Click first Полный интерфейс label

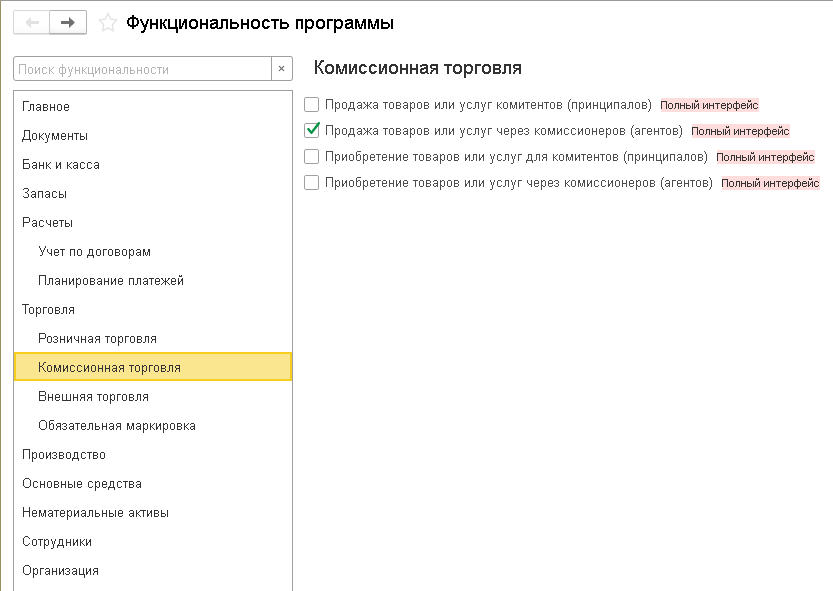[x=709, y=104]
